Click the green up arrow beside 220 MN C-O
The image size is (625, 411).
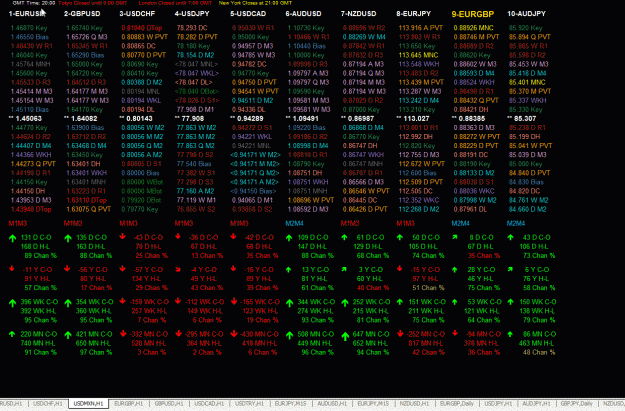pos(12,334)
